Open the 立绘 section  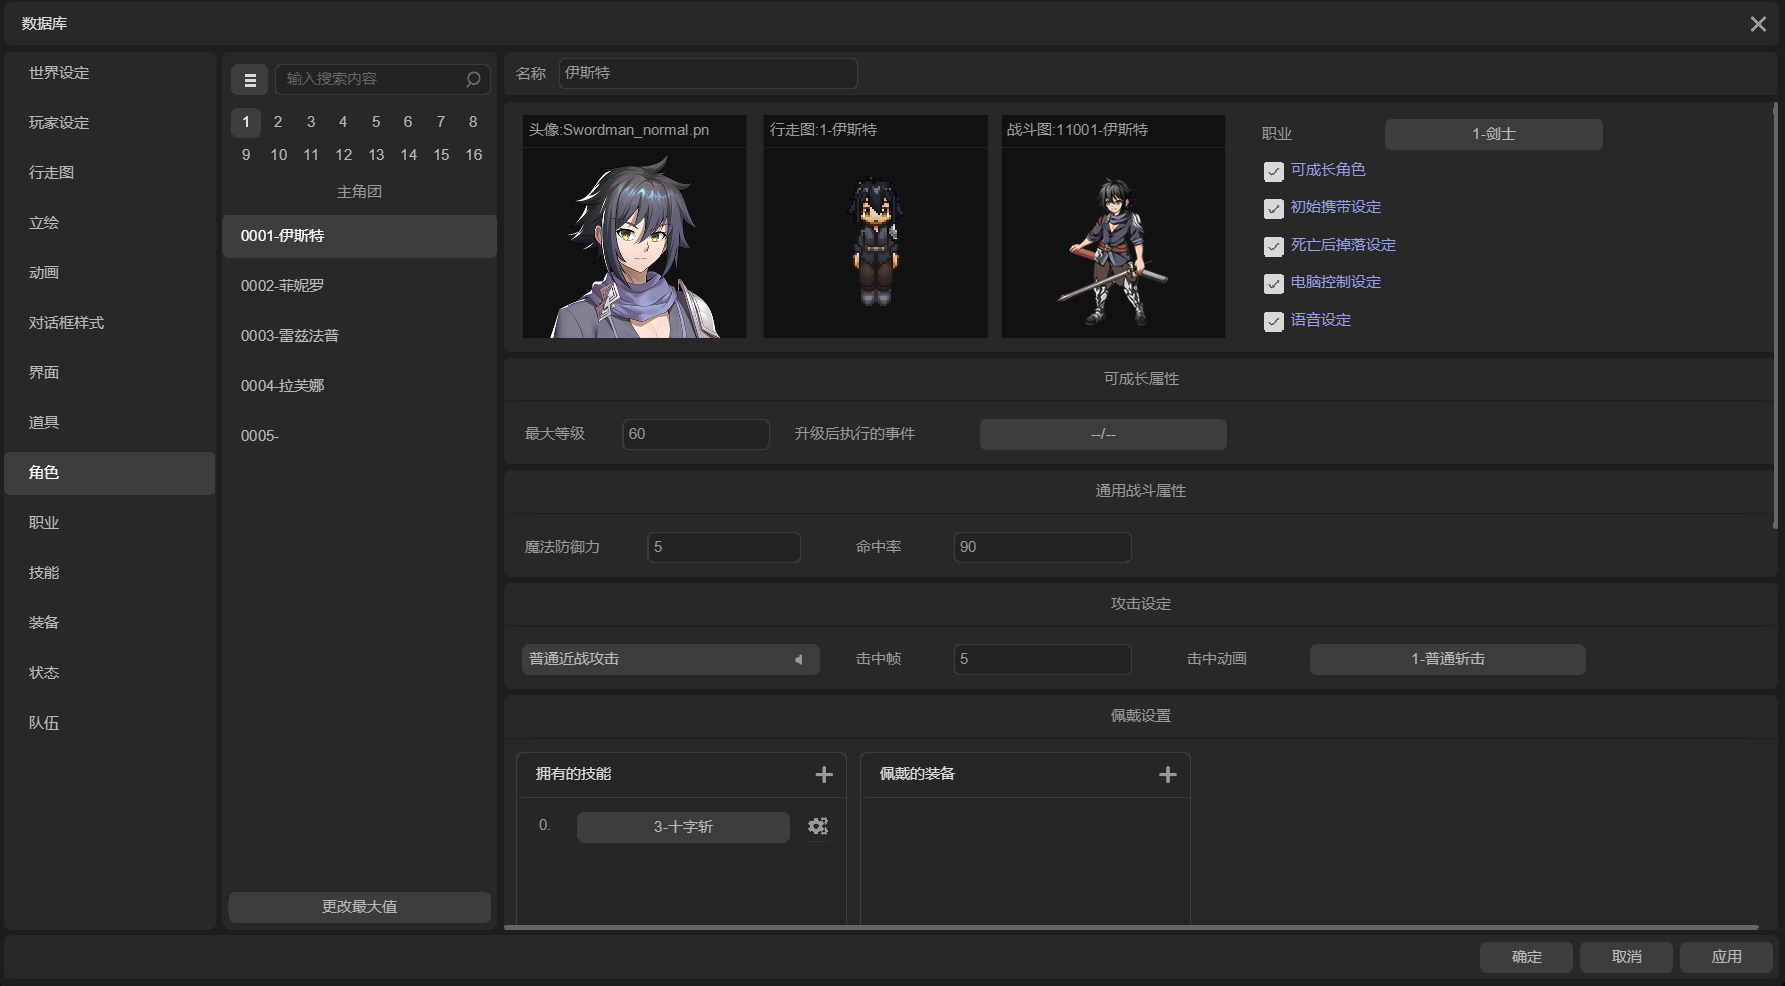tap(110, 223)
